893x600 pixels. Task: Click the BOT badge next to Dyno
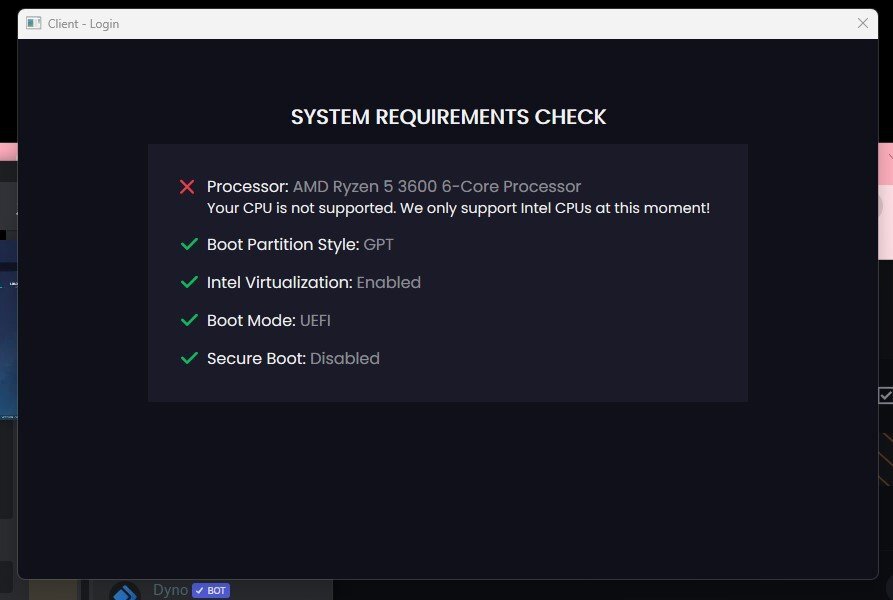[x=211, y=591]
